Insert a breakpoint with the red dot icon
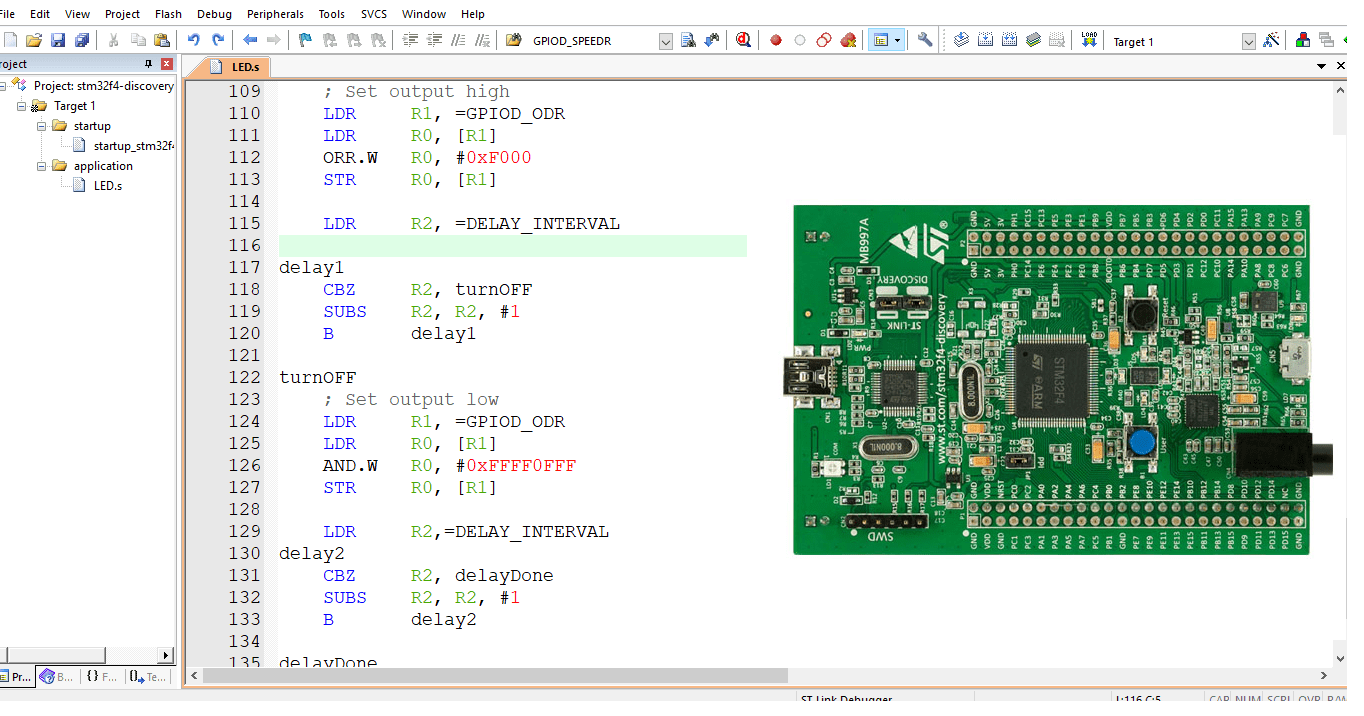Image resolution: width=1364 pixels, height=716 pixels. [x=775, y=41]
